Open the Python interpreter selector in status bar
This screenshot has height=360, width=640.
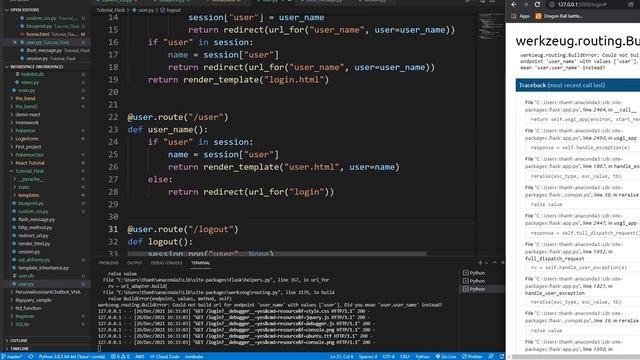coord(71,357)
